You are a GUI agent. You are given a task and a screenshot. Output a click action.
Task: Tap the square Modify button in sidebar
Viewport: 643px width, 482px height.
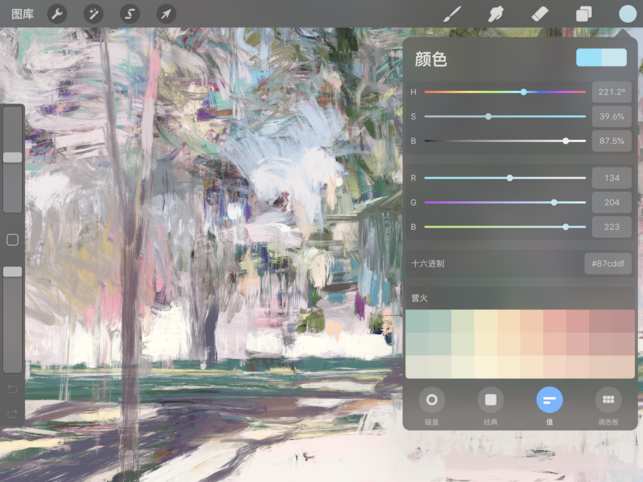coord(13,240)
